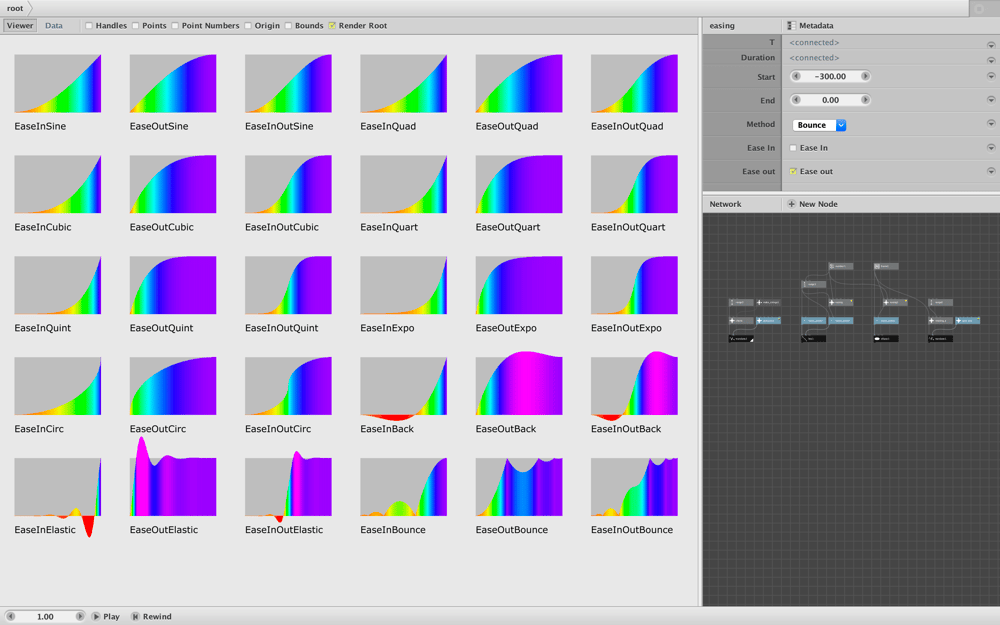Click the New Node button label
The width and height of the screenshot is (1000, 625).
coord(818,204)
